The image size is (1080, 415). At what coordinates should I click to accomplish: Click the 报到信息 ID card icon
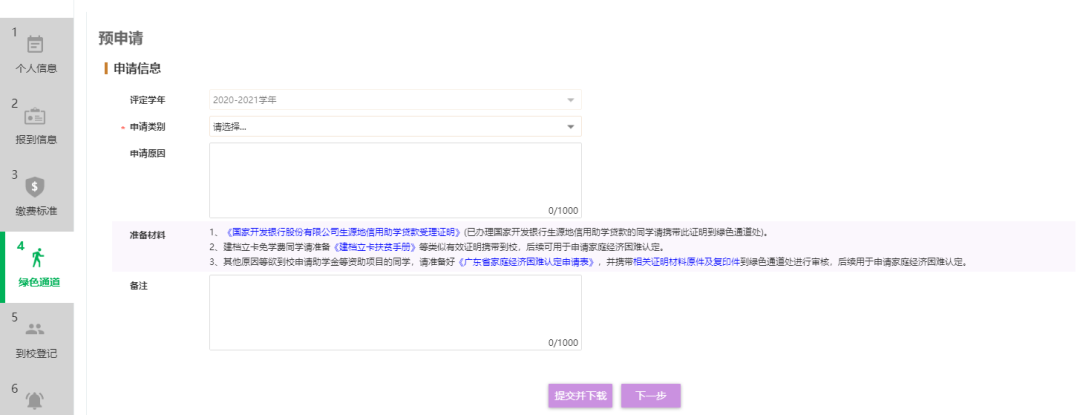[x=34, y=116]
